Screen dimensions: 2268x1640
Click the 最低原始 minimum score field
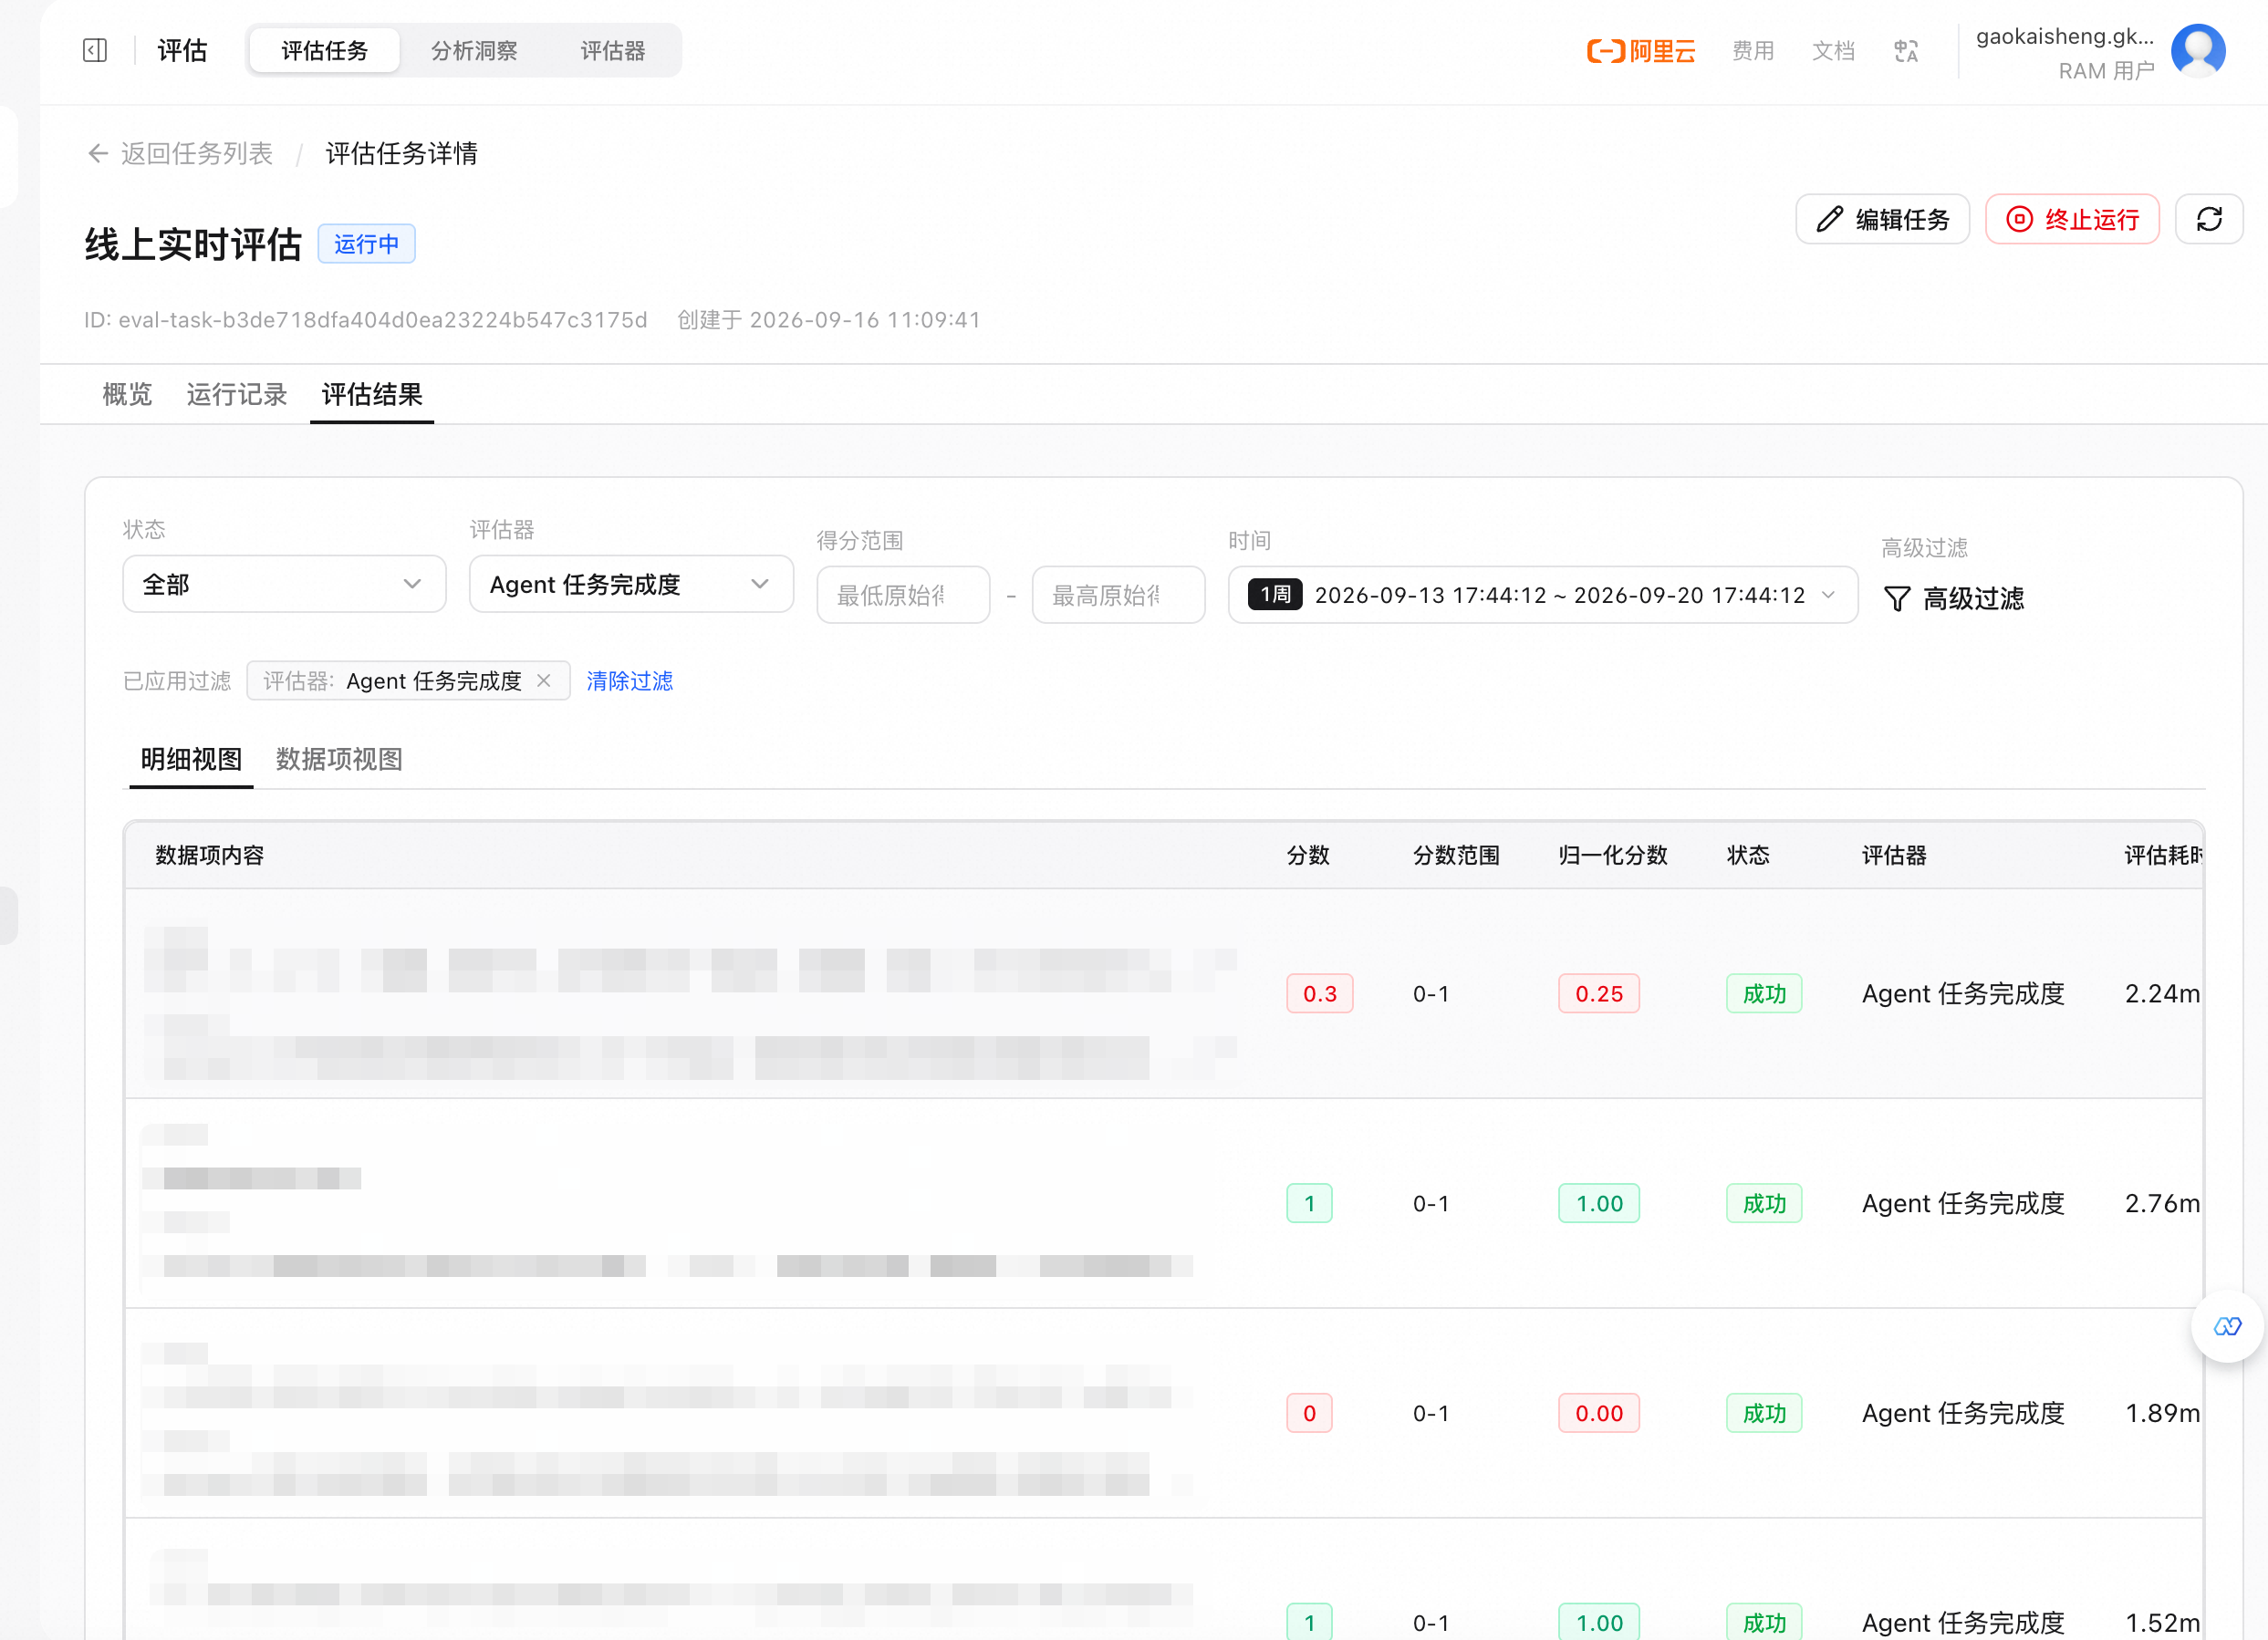[x=903, y=595]
